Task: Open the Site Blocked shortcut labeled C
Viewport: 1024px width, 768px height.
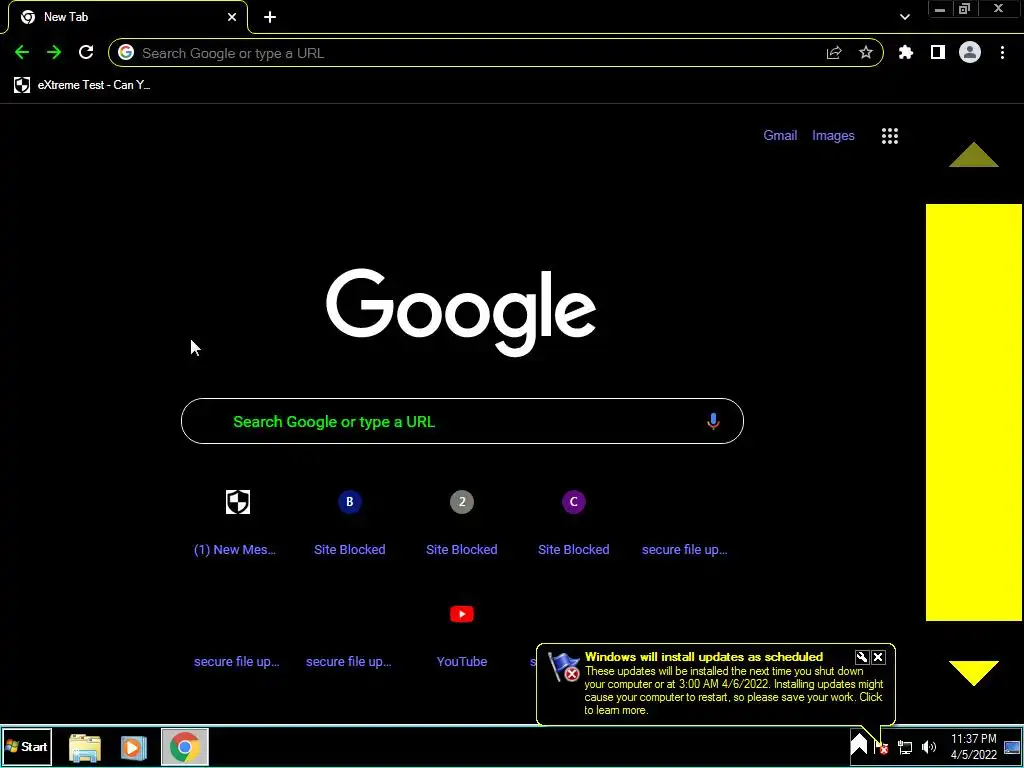Action: 573,522
